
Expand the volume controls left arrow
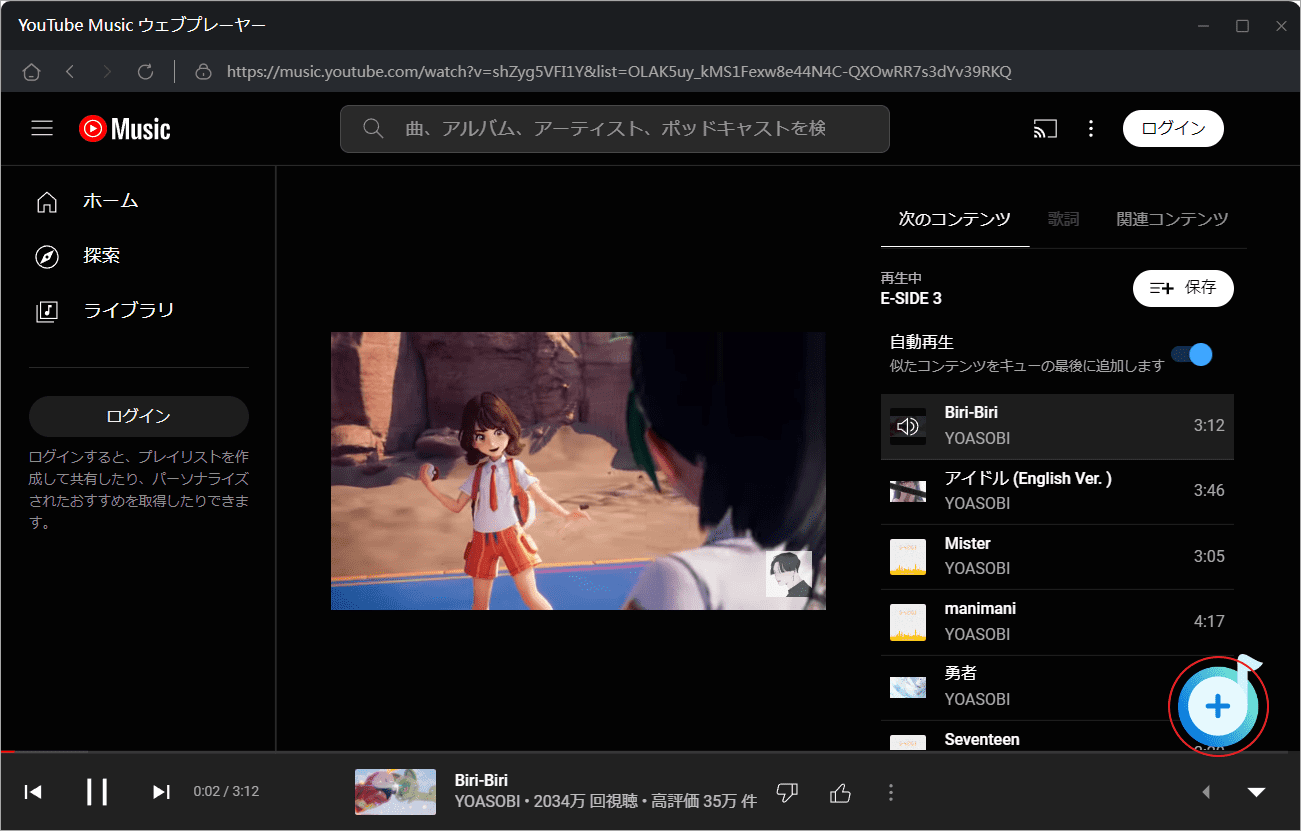(1206, 792)
